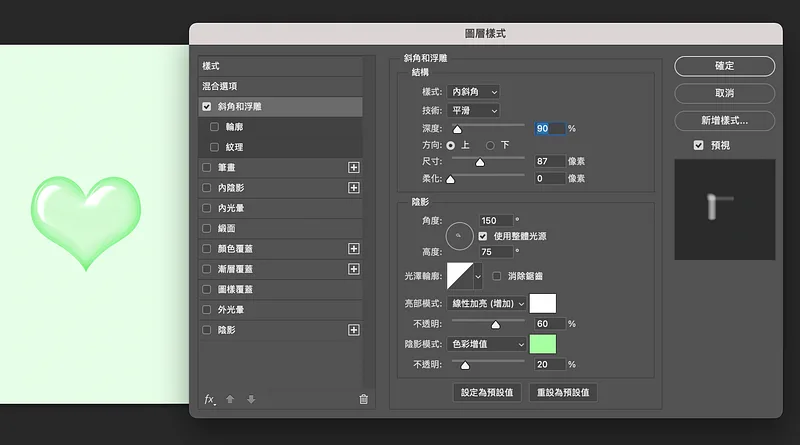This screenshot has height=445, width=800.
Task: Enable the 紋理 checkbox
Action: [x=214, y=147]
